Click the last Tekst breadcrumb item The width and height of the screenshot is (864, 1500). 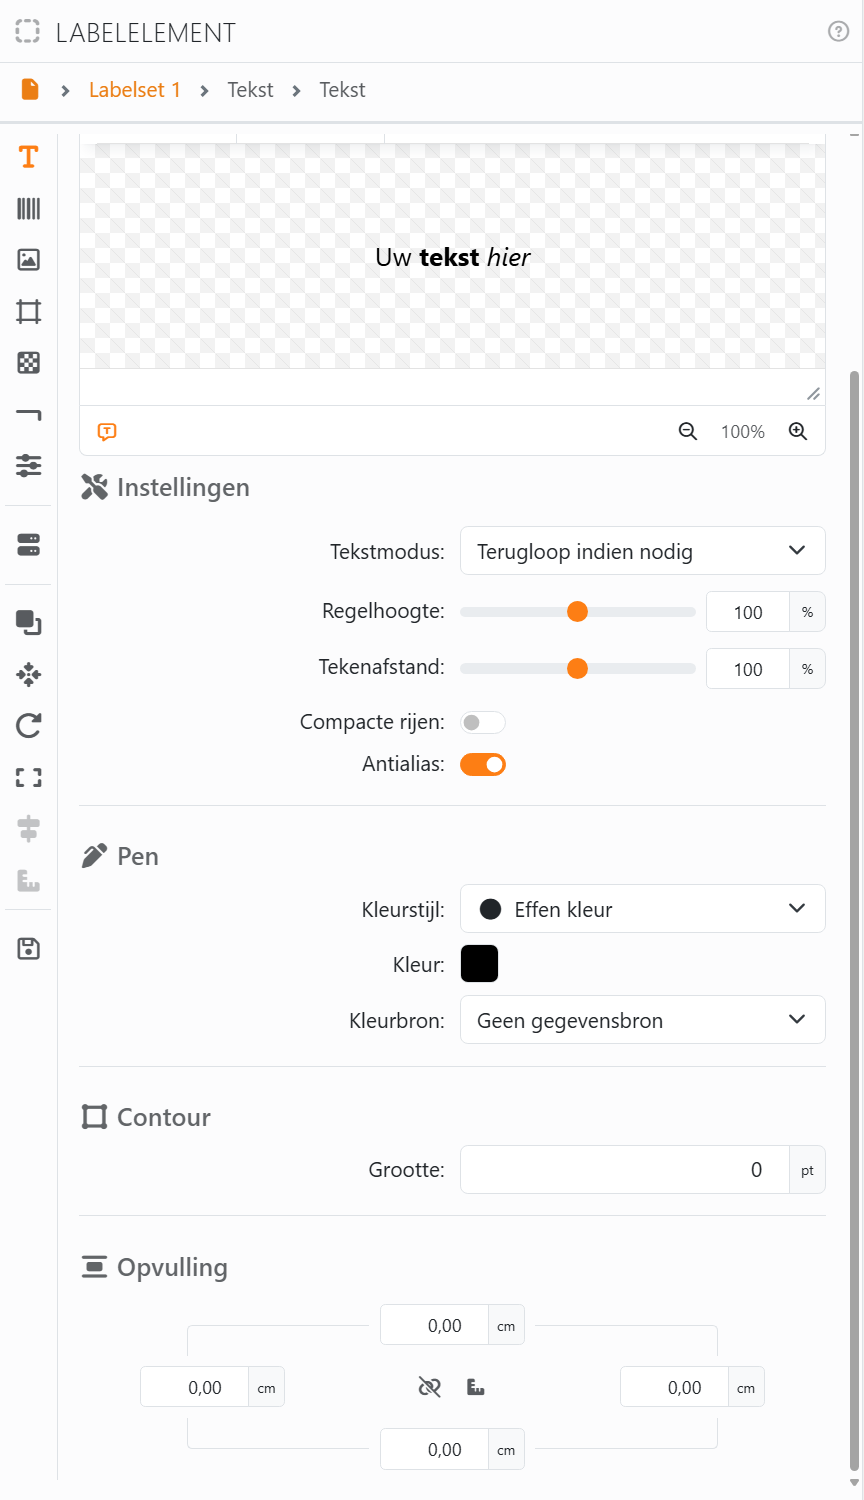342,90
